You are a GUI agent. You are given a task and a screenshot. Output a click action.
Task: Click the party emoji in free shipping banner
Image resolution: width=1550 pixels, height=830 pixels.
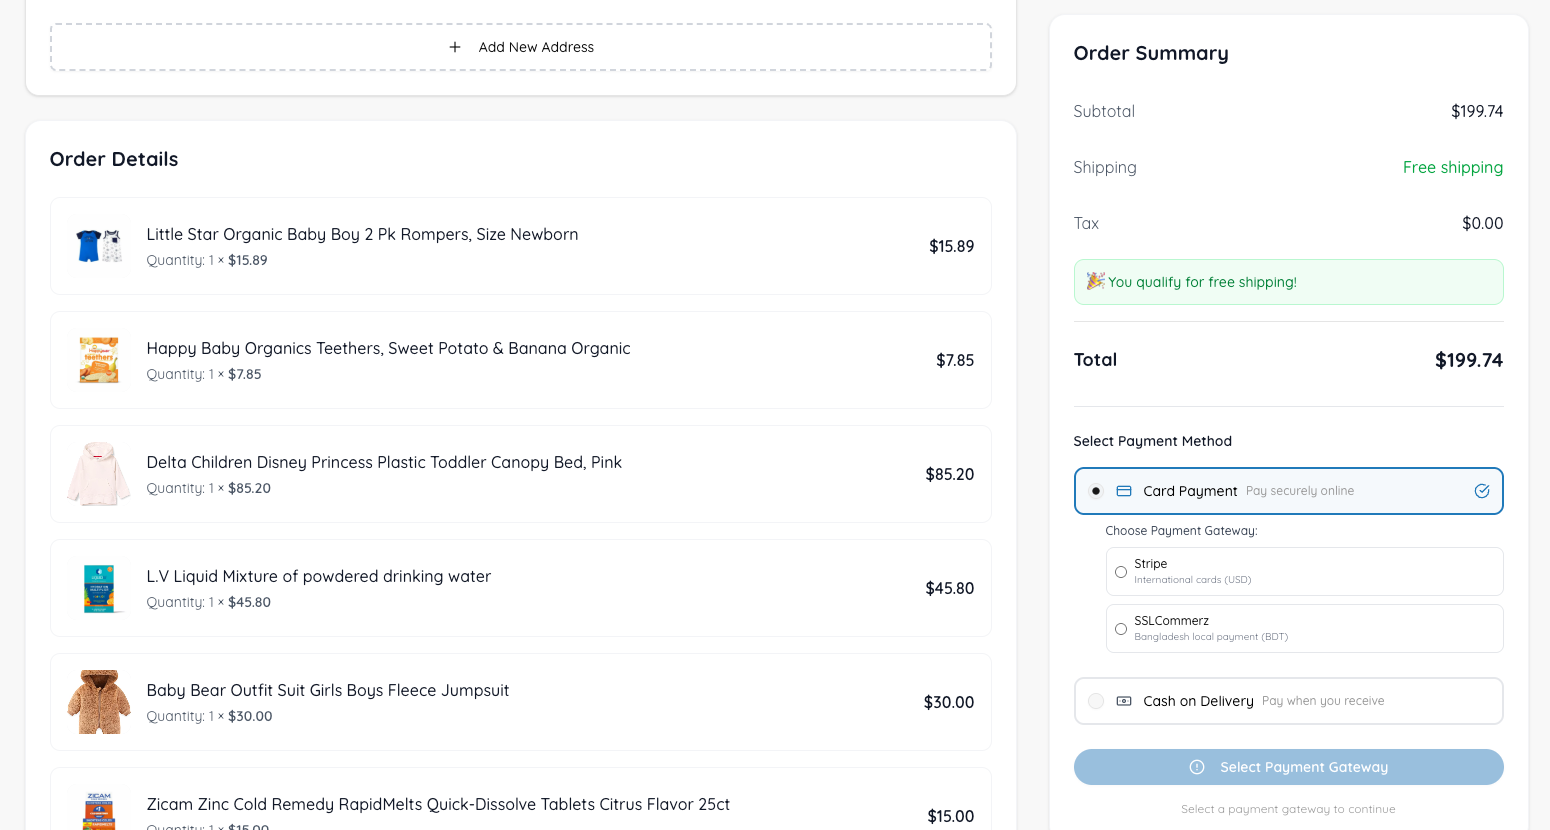(1093, 281)
